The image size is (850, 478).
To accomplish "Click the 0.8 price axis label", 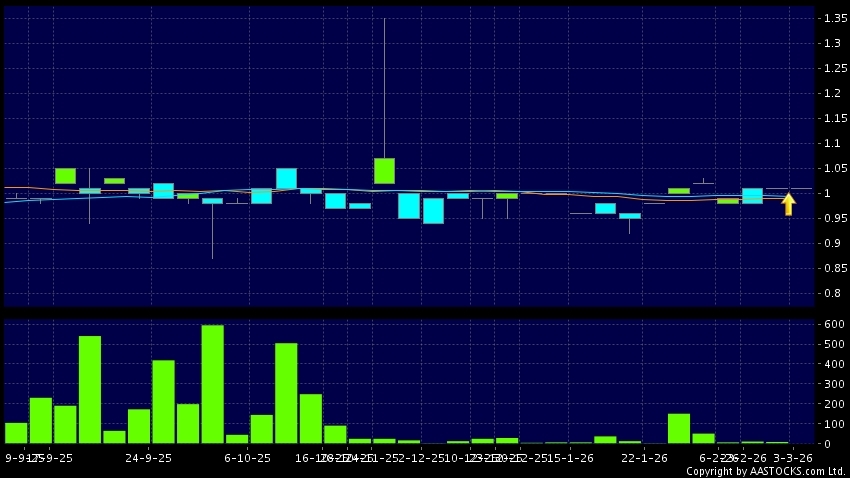I will pyautogui.click(x=832, y=294).
